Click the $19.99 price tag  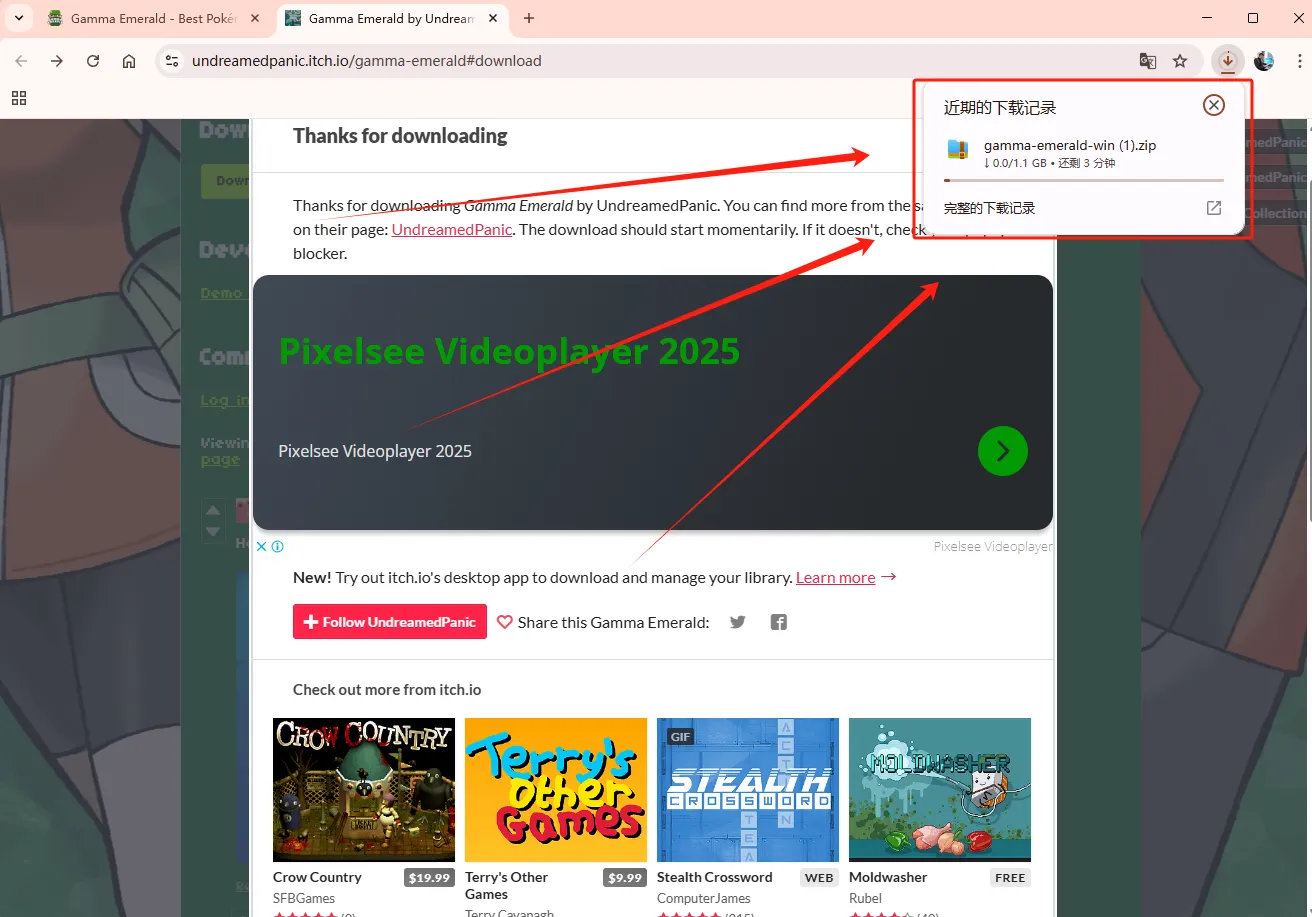pyautogui.click(x=429, y=878)
